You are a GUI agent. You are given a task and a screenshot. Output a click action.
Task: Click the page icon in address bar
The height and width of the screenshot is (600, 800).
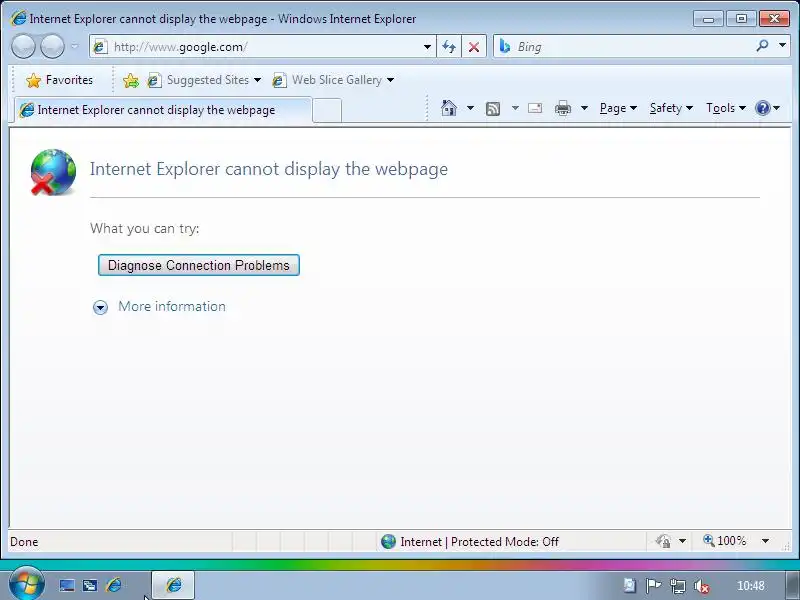[100, 47]
